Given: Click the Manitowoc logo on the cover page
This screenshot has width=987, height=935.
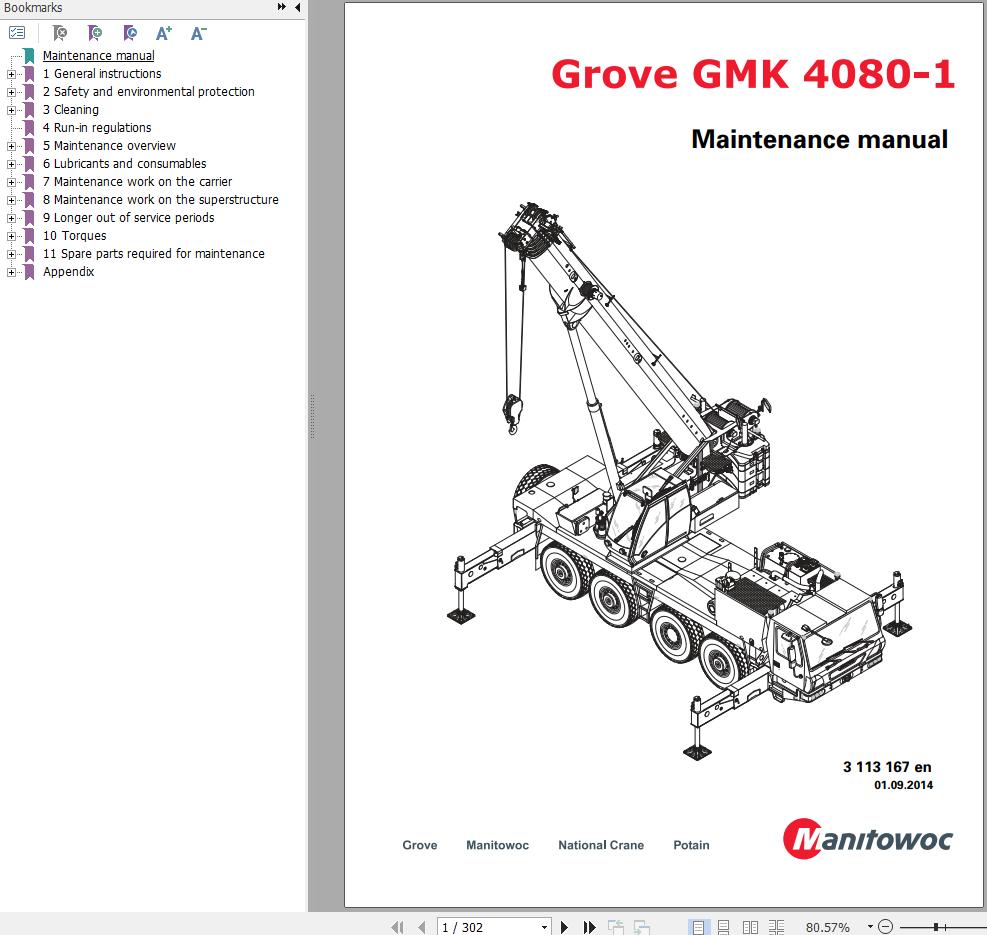Looking at the screenshot, I should 867,839.
